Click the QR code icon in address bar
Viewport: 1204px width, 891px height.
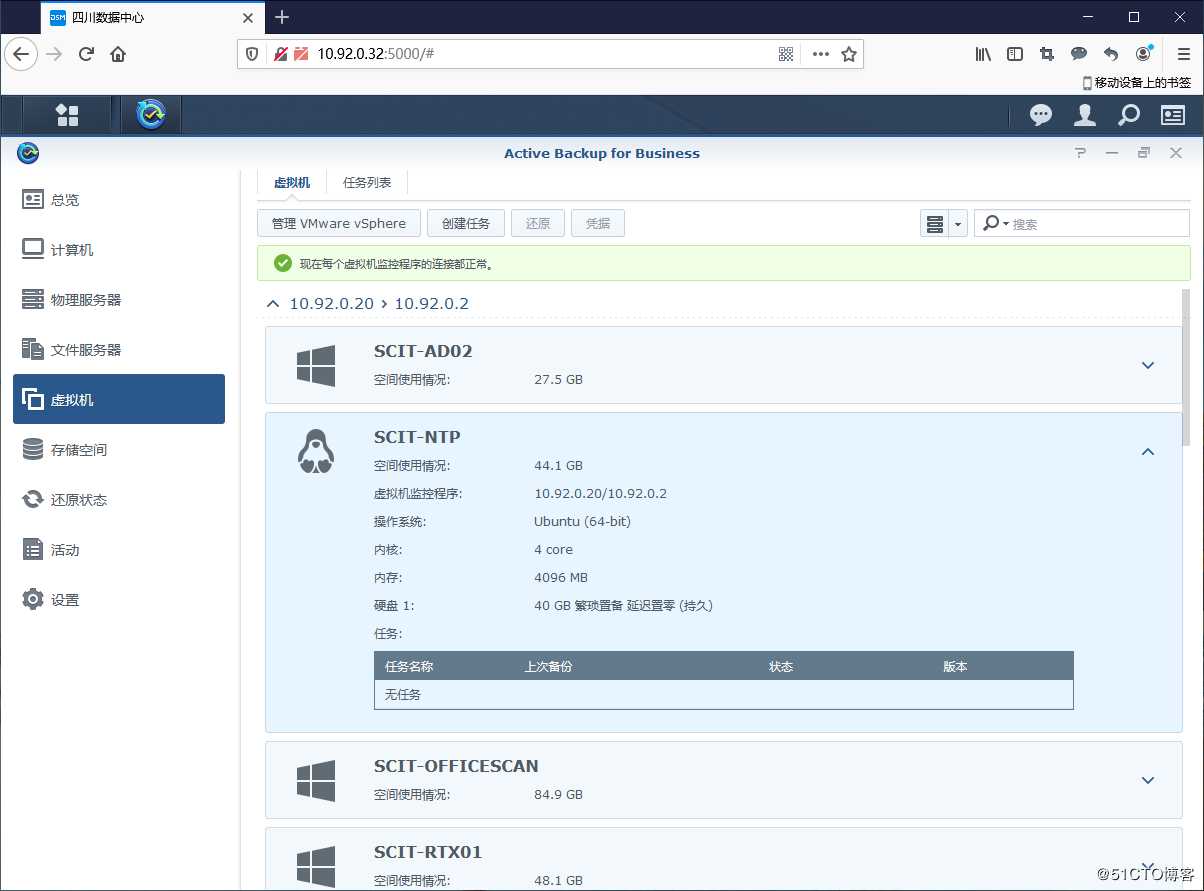[x=786, y=54]
